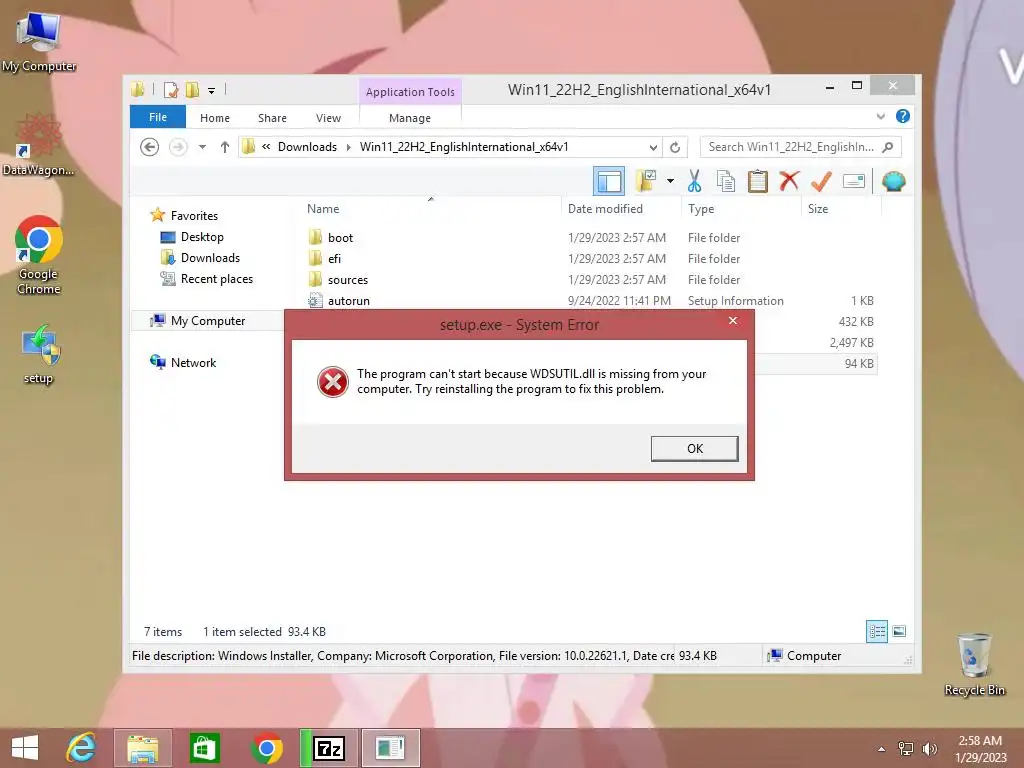Screen dimensions: 1024x768
Task: Click the Cut scissors icon
Action: (694, 181)
